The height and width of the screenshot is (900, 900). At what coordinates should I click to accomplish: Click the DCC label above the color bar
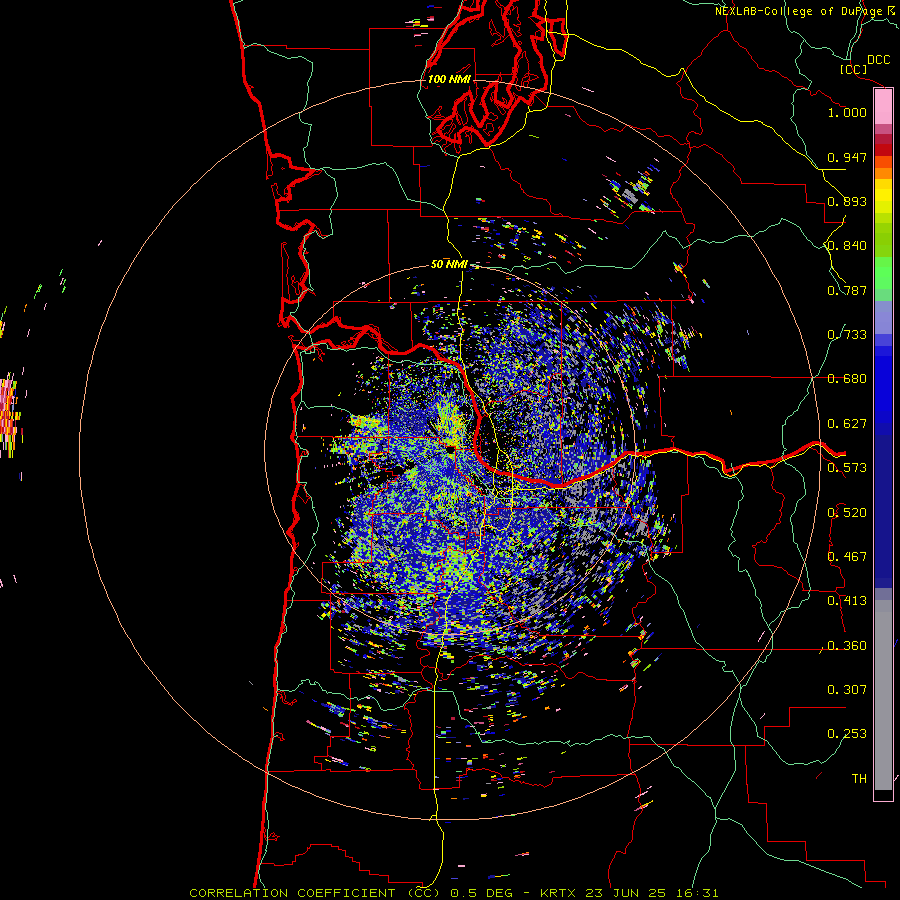point(878,60)
